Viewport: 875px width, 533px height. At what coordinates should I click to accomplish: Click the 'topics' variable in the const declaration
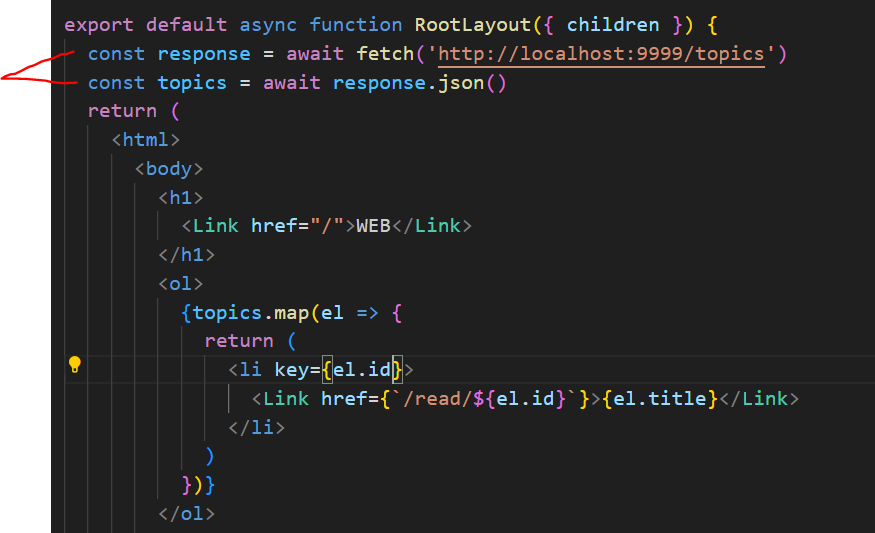[192, 83]
